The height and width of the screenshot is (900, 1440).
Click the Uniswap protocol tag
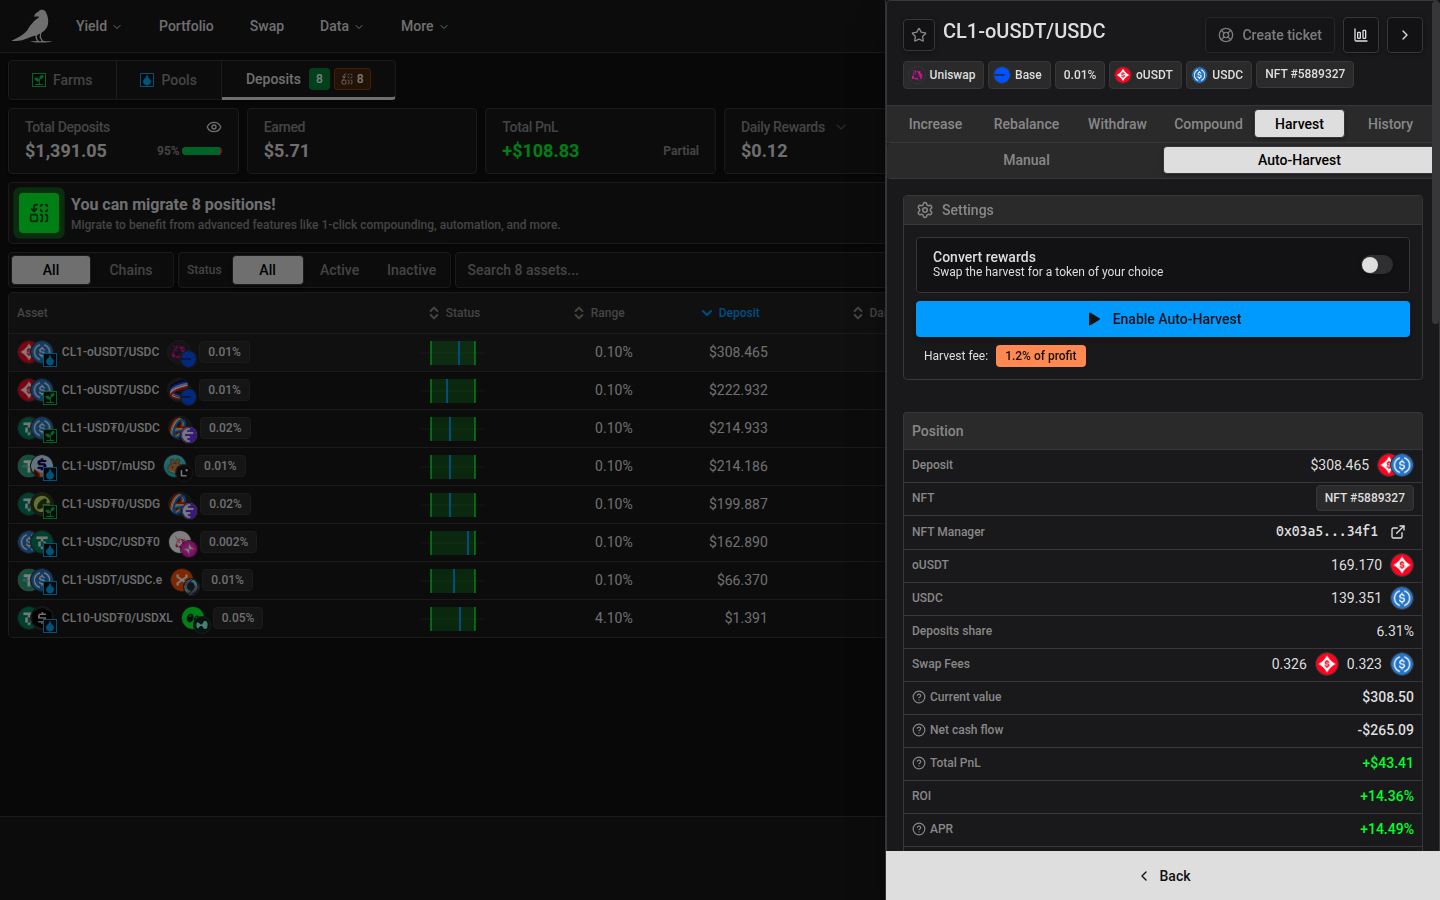943,75
